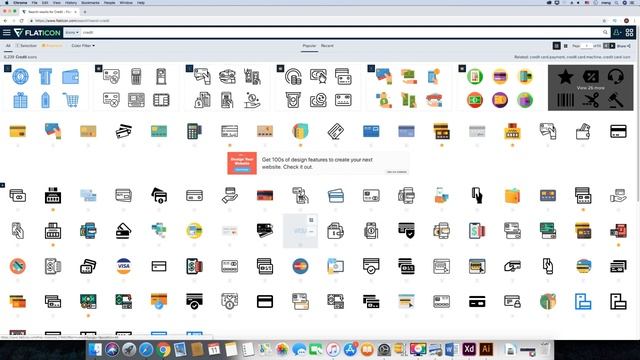Click the search magnifier icon
The width and height of the screenshot is (640, 360).
[605, 32]
